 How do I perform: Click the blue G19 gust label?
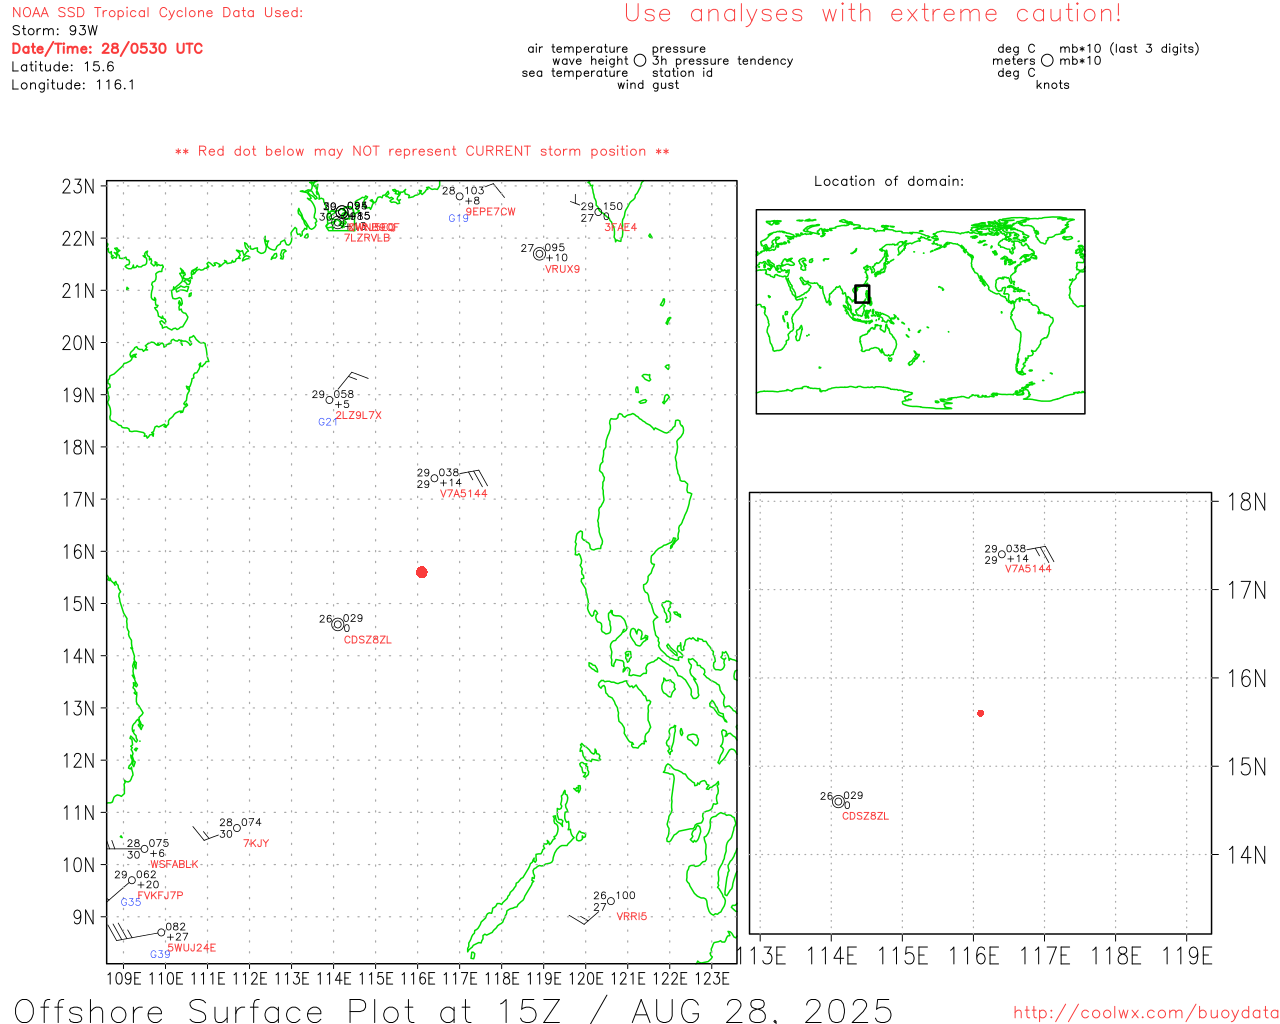point(458,219)
